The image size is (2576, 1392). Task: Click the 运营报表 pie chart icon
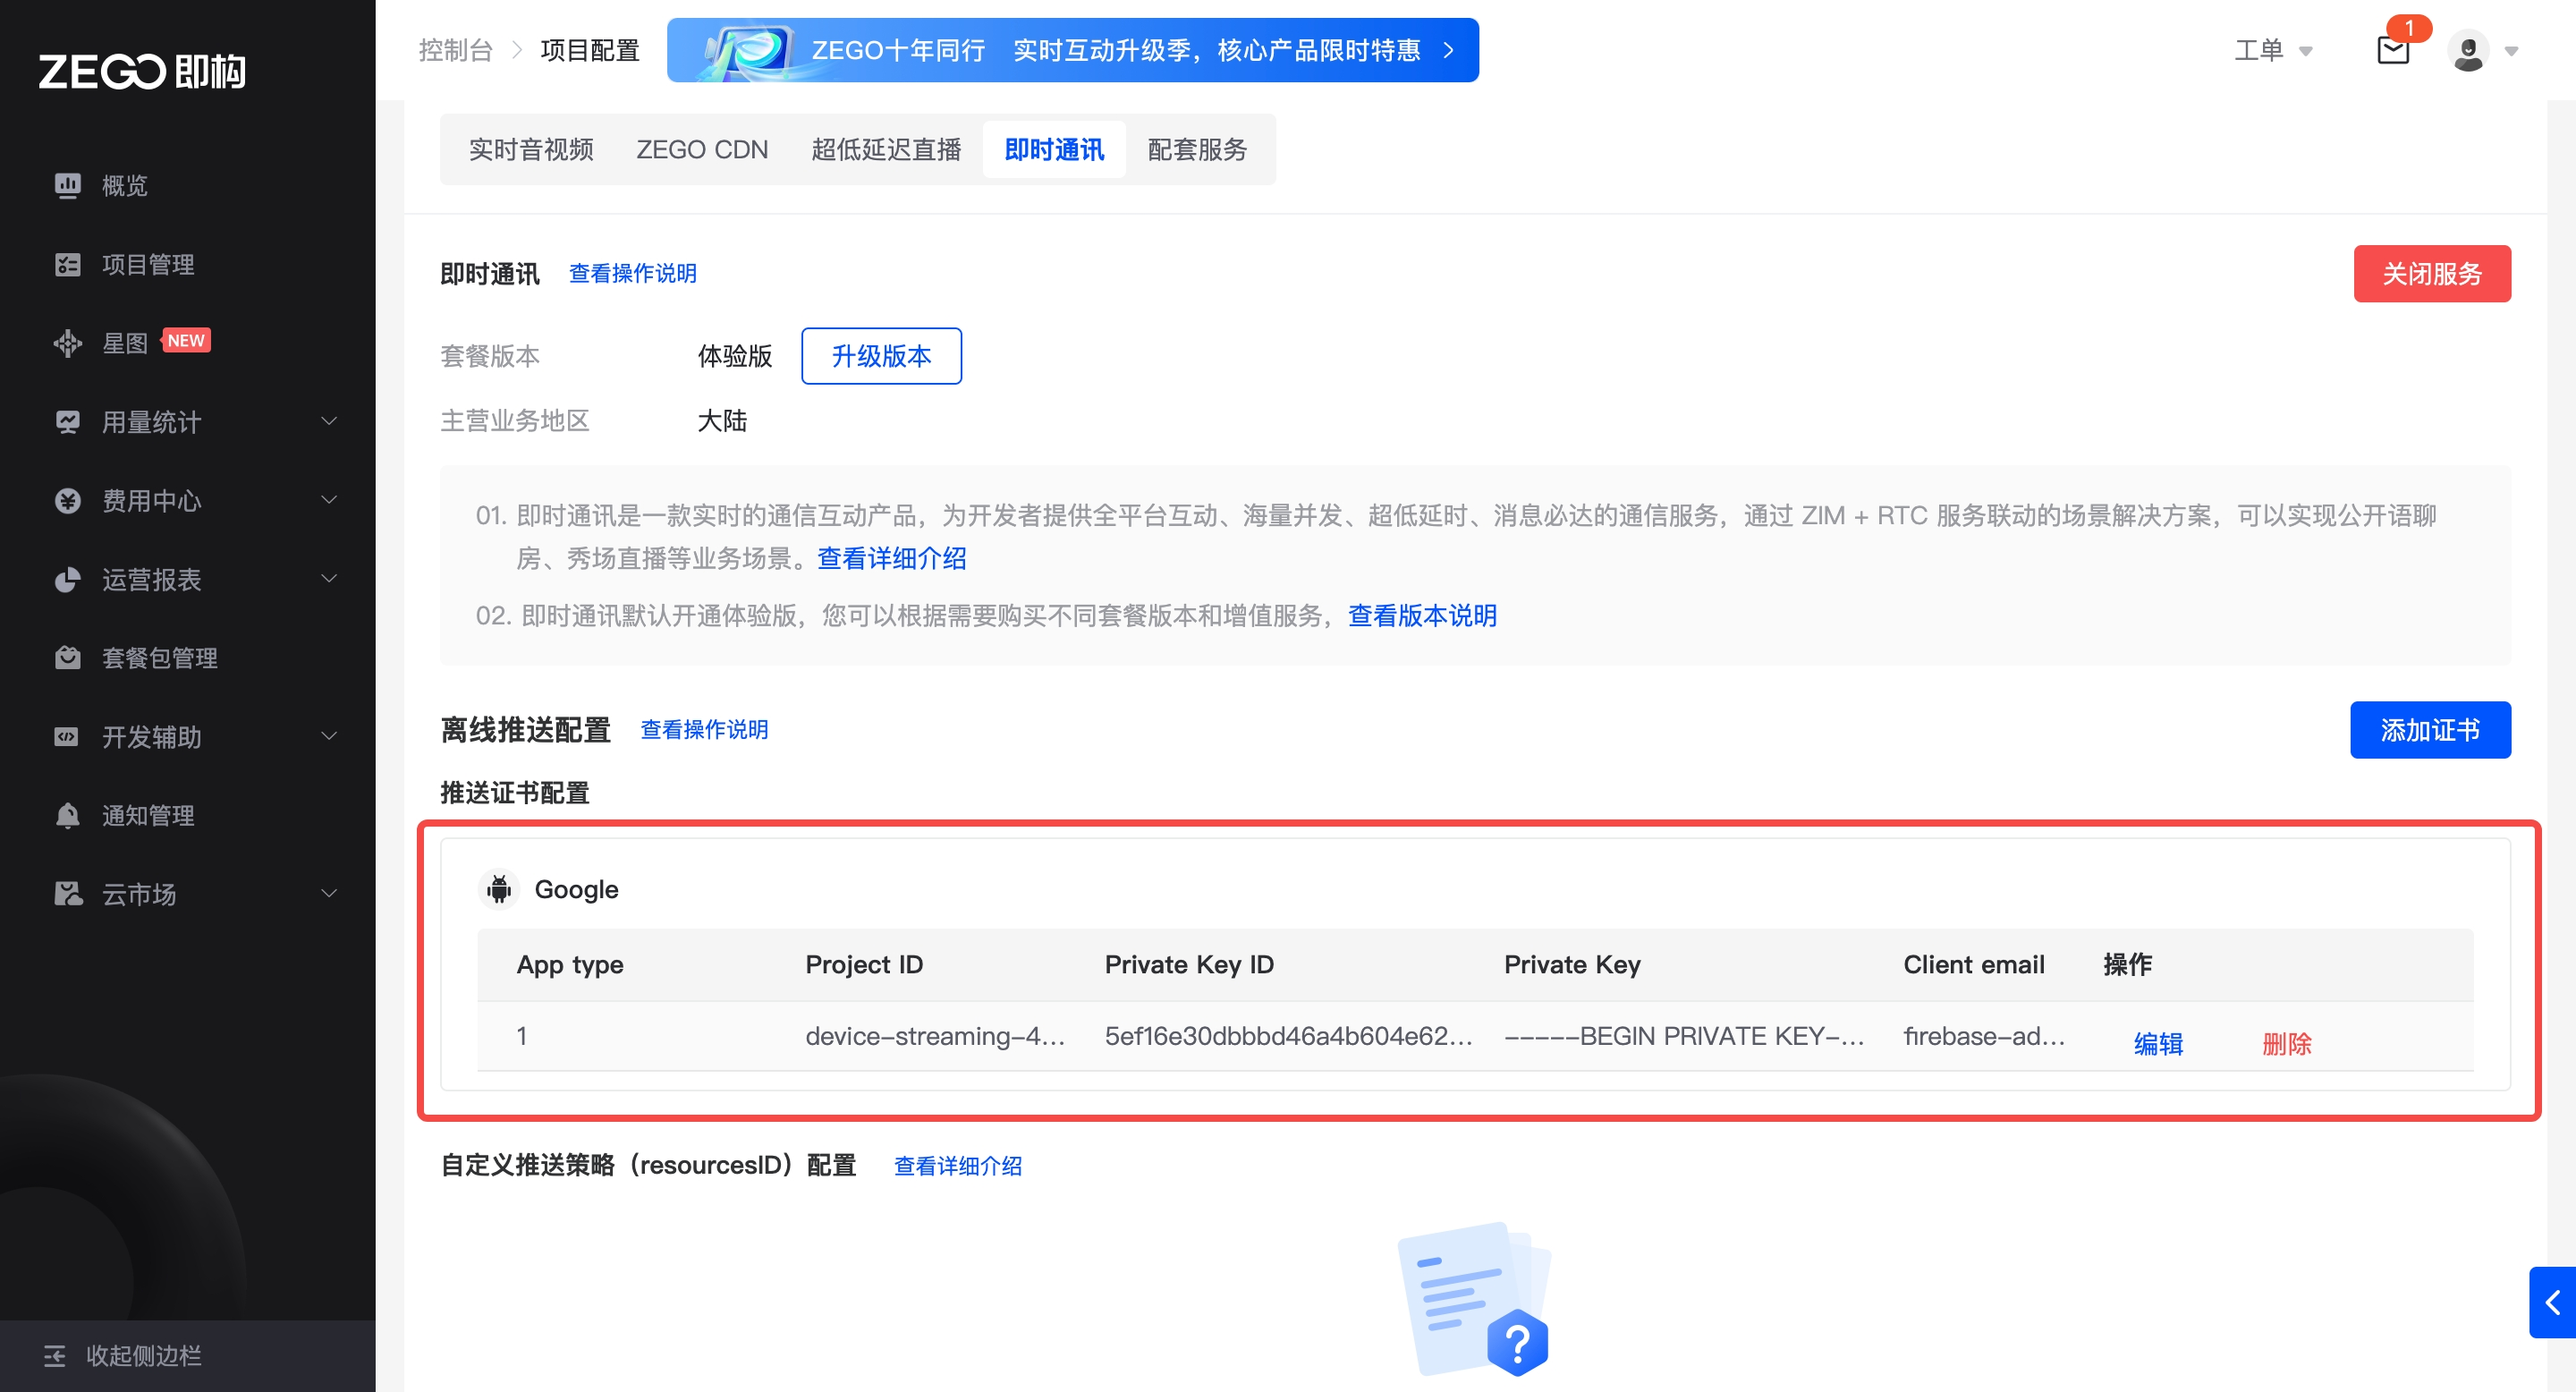[x=67, y=580]
